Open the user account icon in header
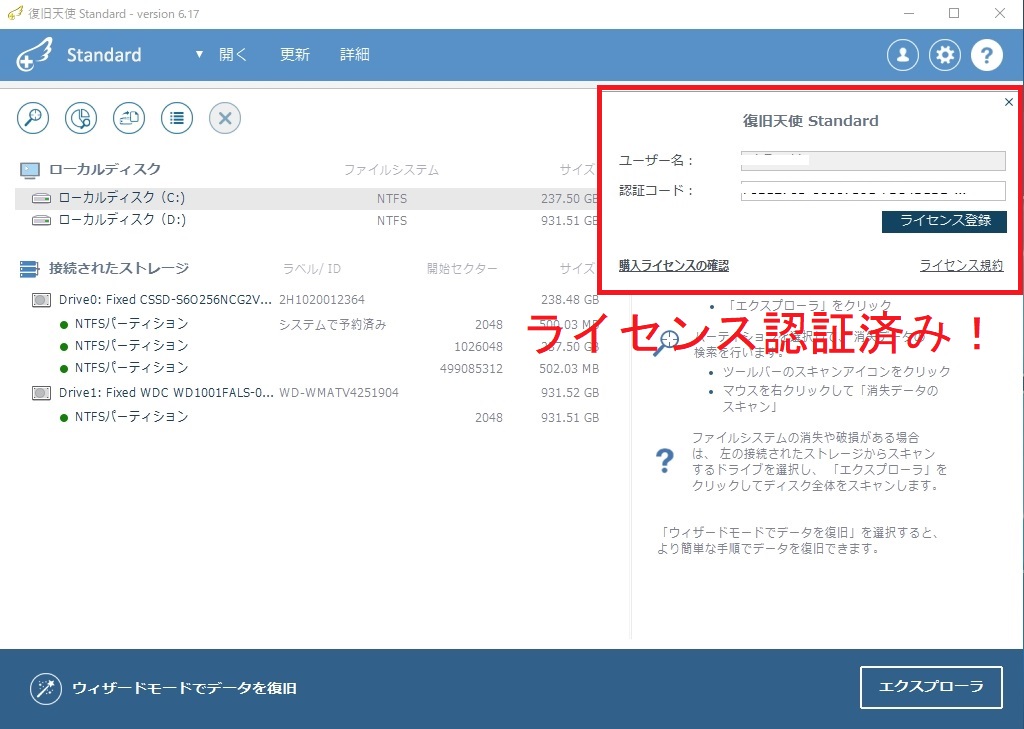Image resolution: width=1024 pixels, height=729 pixels. (x=903, y=55)
